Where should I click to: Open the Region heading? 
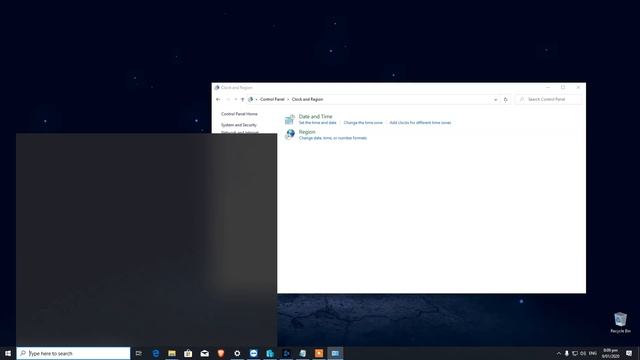point(307,132)
